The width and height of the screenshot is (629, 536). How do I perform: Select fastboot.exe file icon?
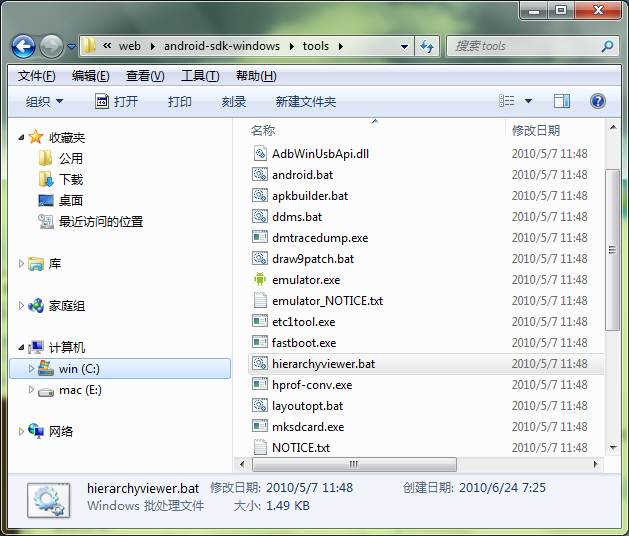pos(260,342)
